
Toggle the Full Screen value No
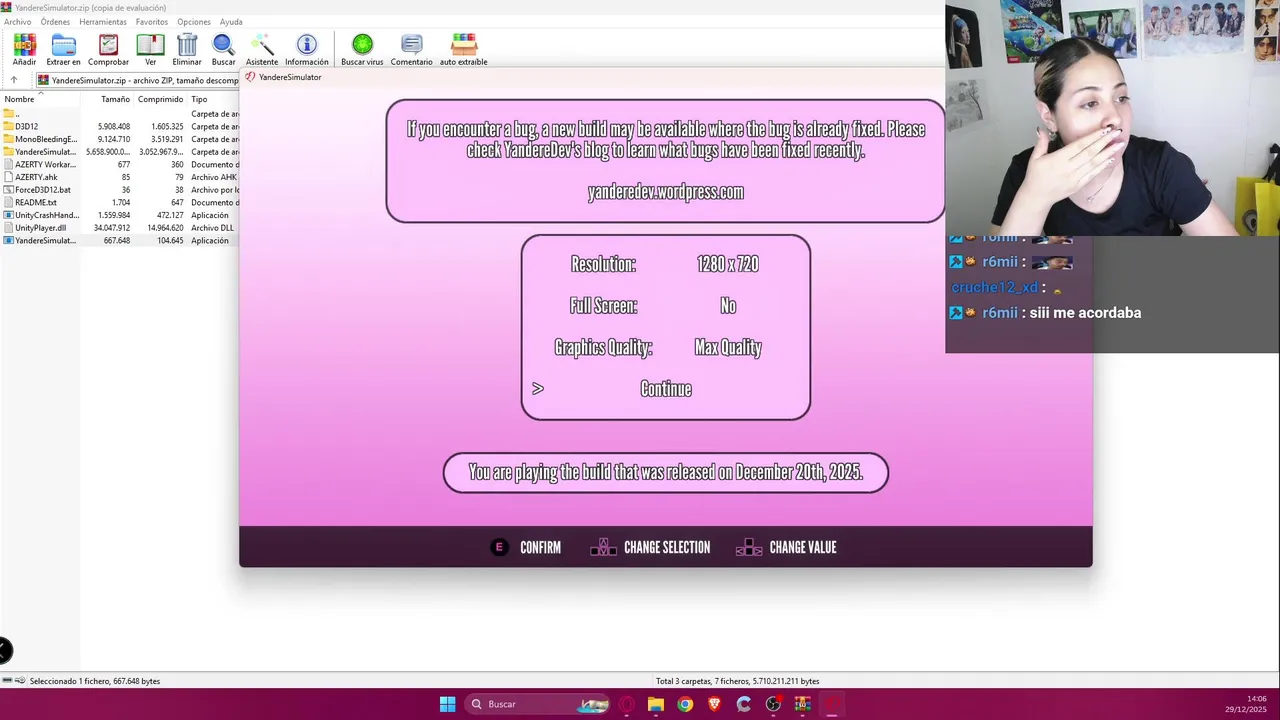pyautogui.click(x=728, y=306)
